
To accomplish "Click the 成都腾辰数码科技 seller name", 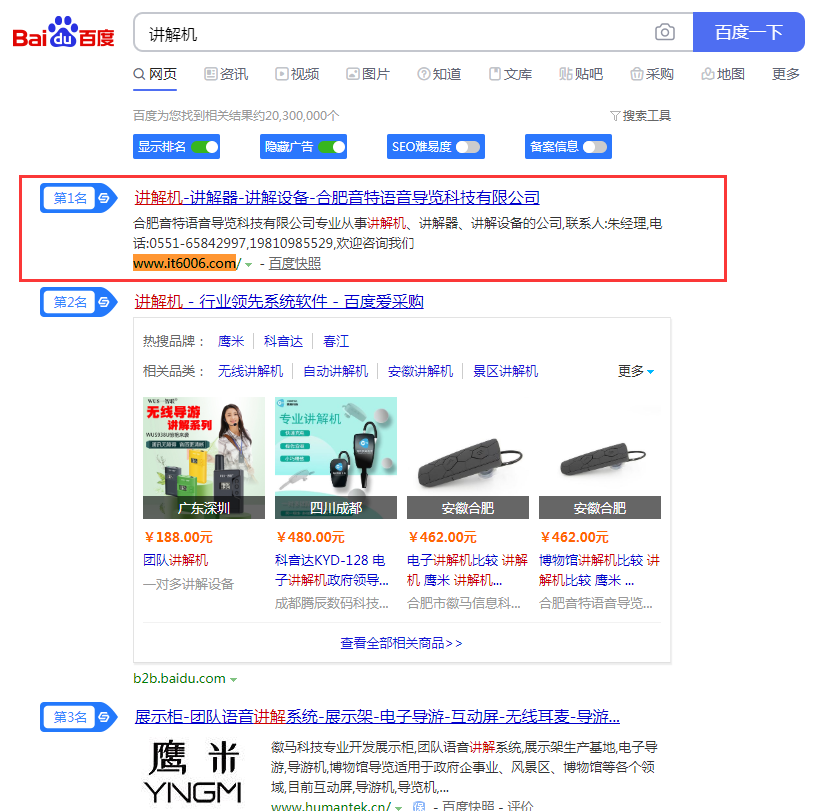I will pos(332,603).
